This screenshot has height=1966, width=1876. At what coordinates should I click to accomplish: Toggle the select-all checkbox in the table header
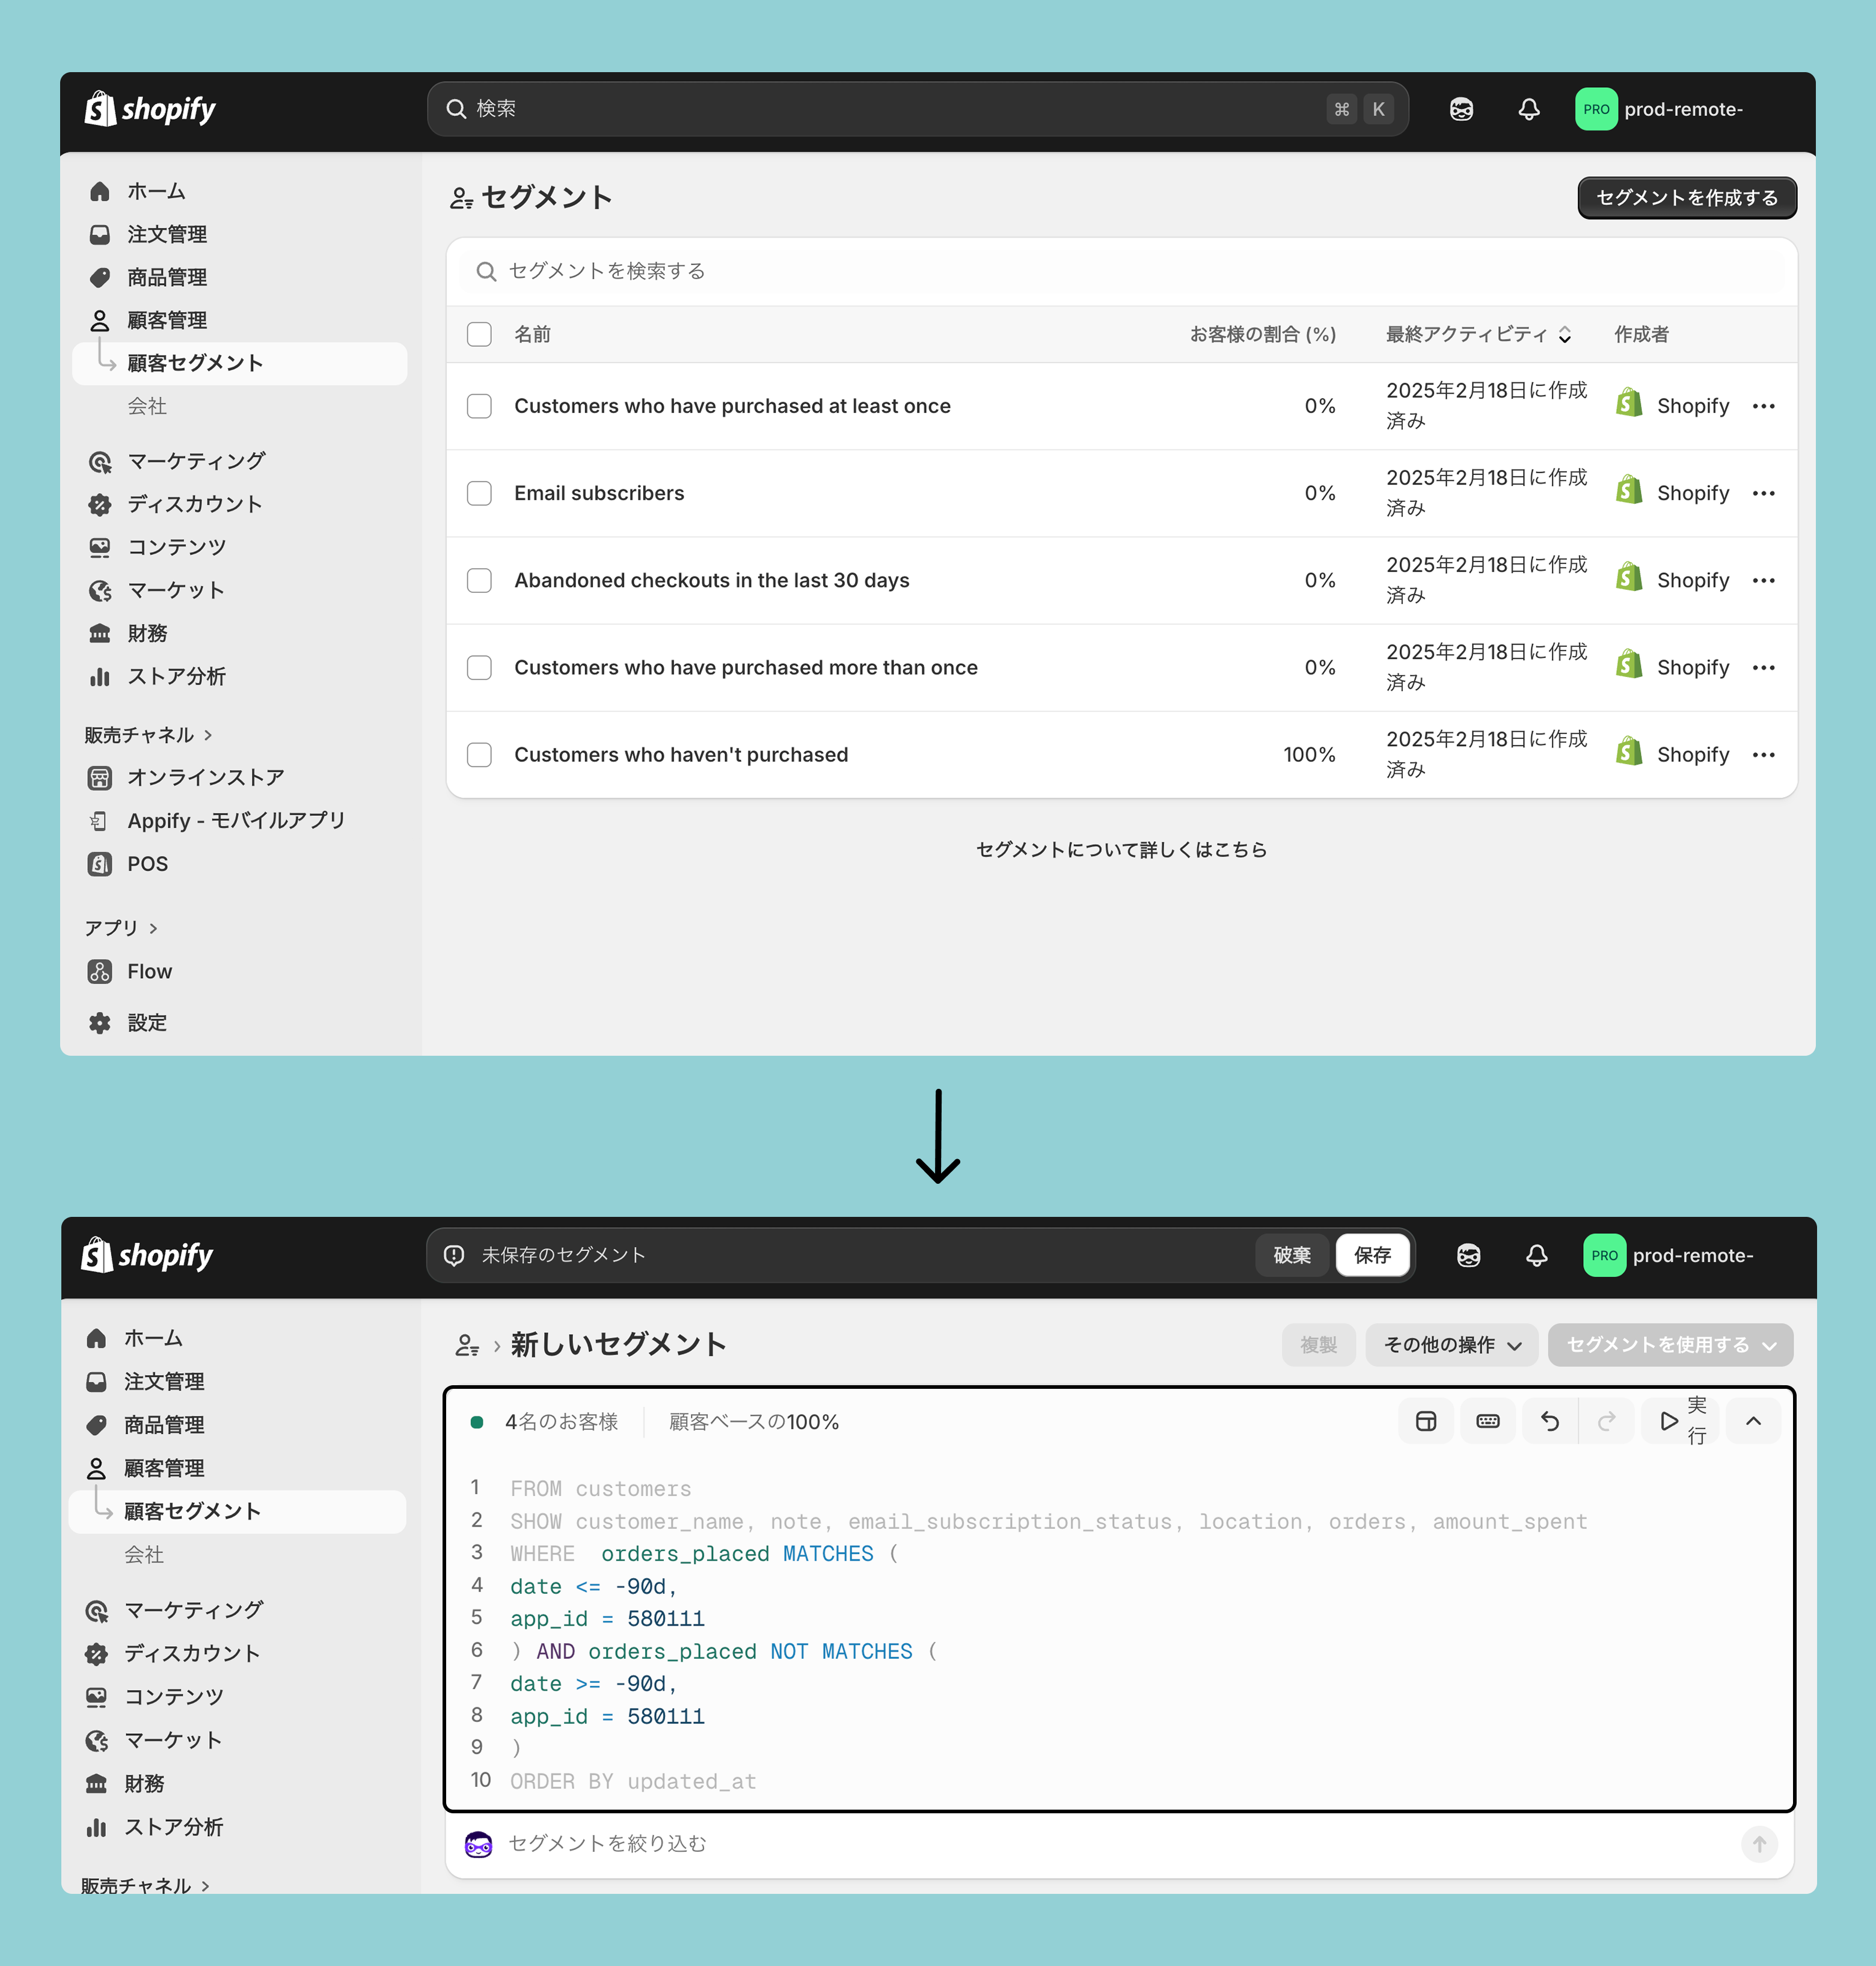pyautogui.click(x=479, y=334)
